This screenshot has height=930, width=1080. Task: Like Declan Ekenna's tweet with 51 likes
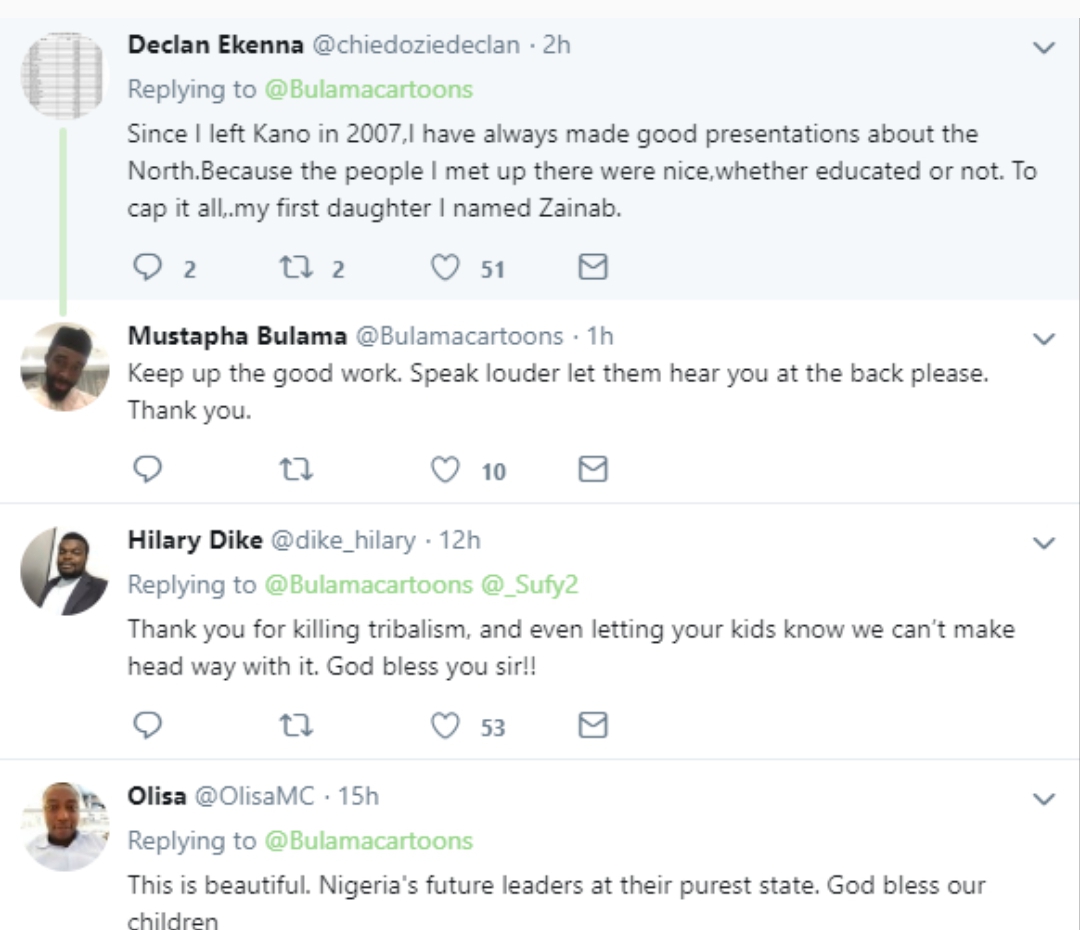coord(445,267)
